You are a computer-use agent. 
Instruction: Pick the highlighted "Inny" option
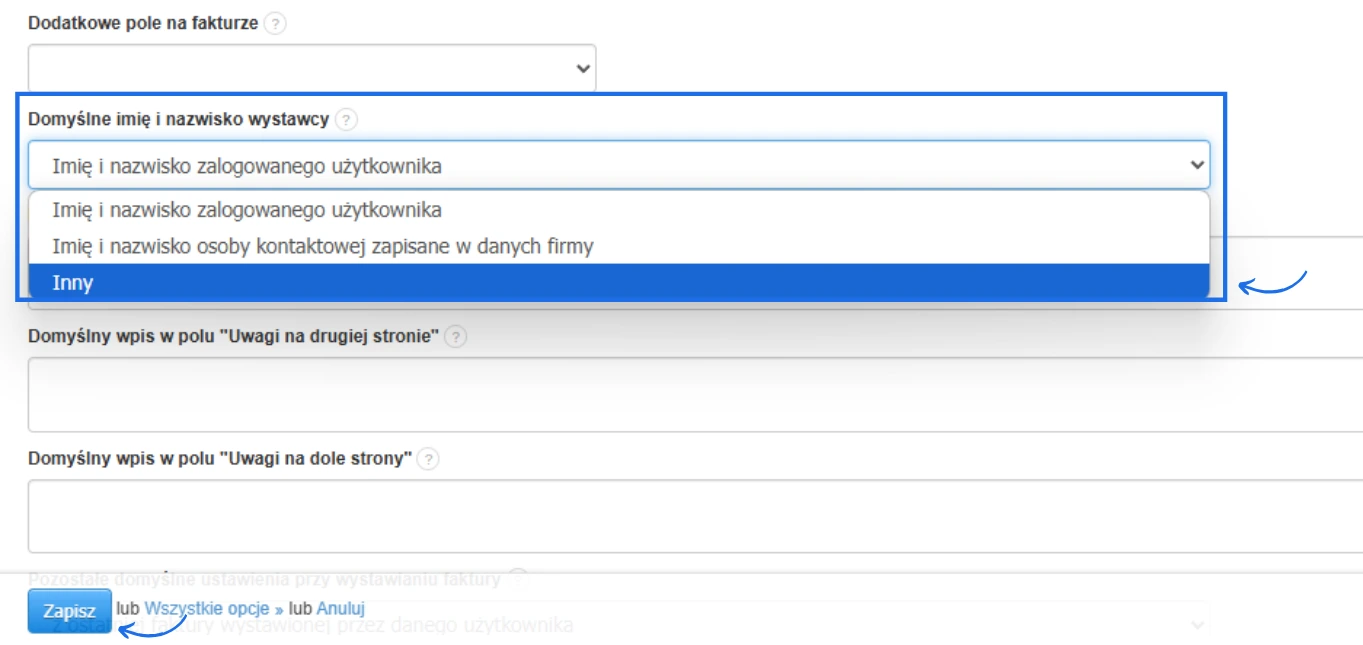pos(73,283)
